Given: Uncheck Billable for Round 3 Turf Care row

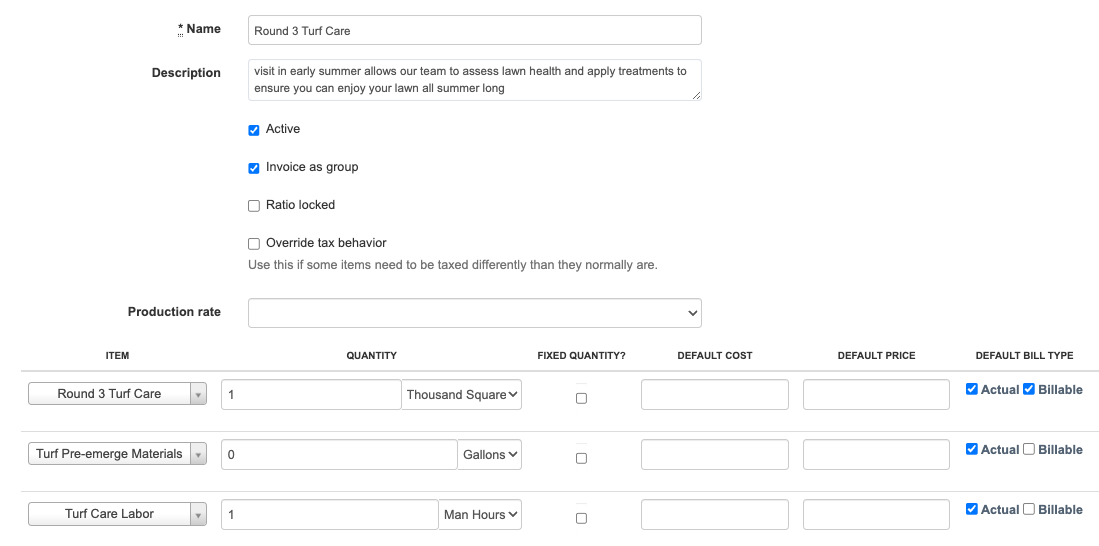Looking at the screenshot, I should pyautogui.click(x=1029, y=390).
